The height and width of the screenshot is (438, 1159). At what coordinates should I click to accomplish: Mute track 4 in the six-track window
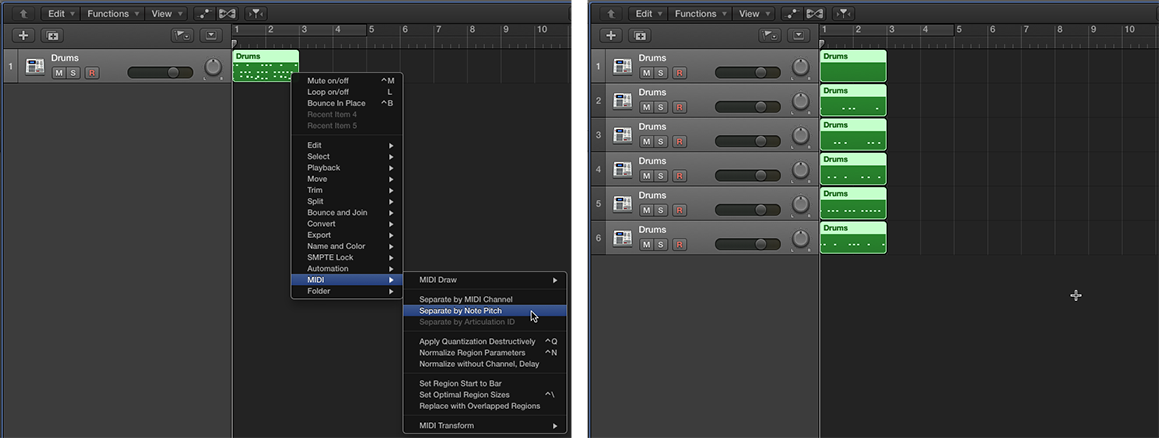pyautogui.click(x=646, y=176)
